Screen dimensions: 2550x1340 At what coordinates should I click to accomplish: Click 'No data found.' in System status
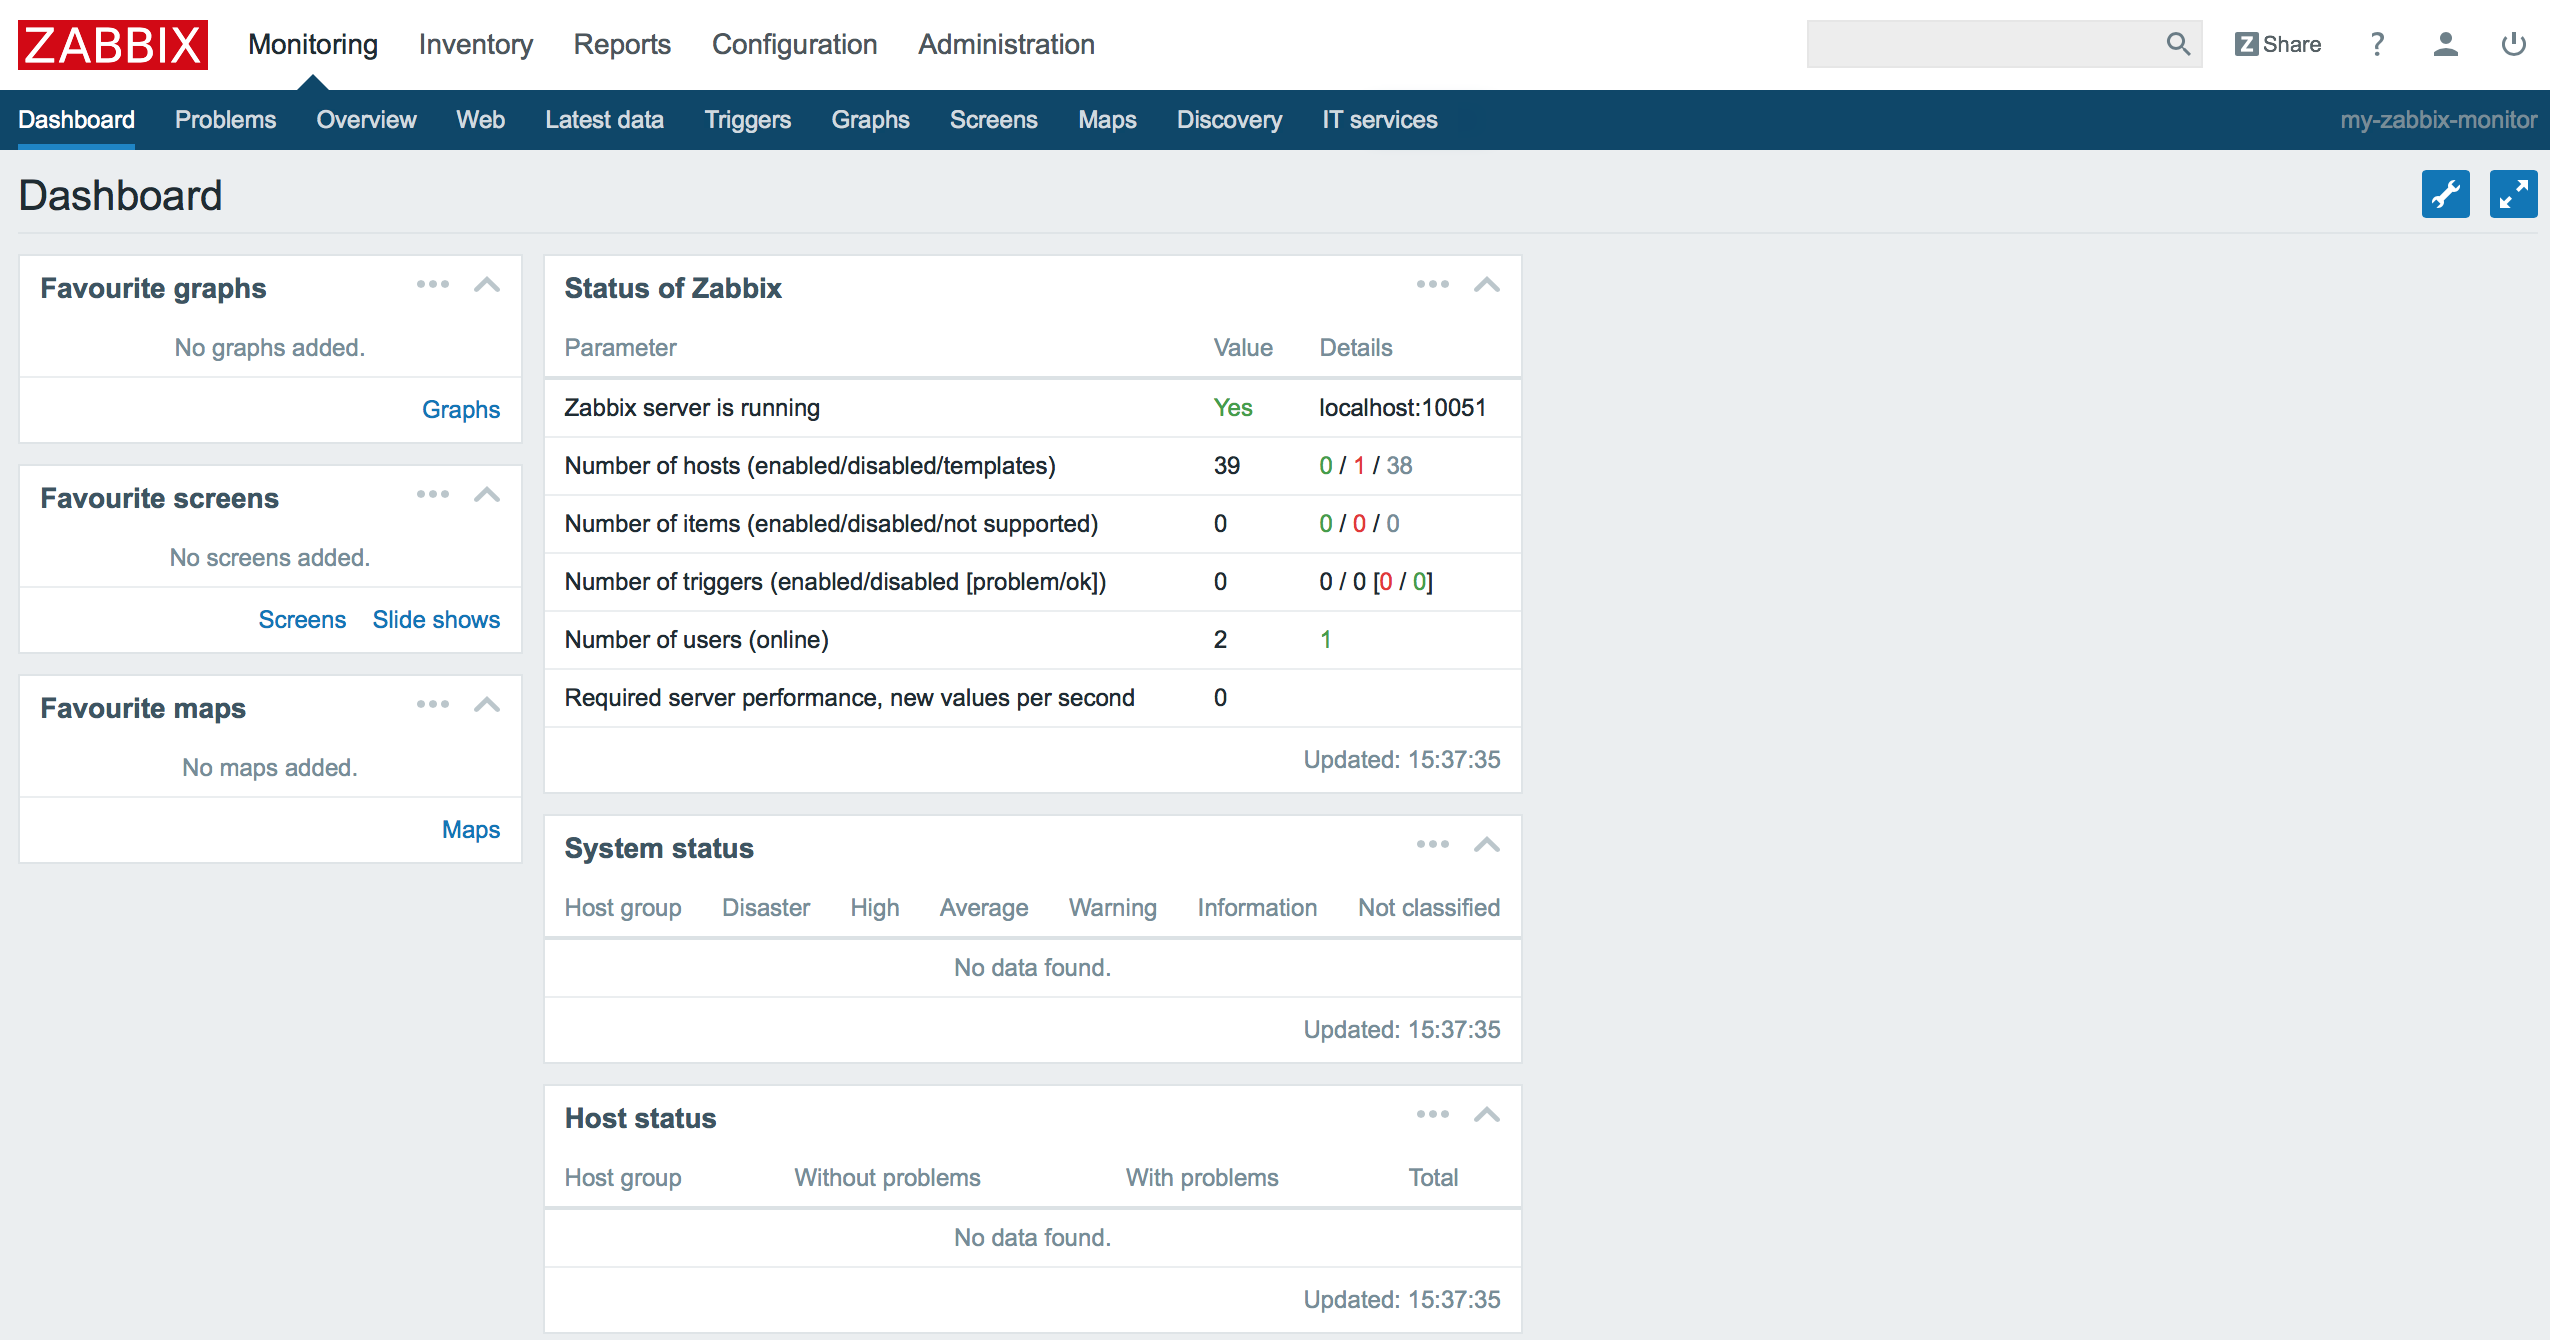click(1032, 968)
